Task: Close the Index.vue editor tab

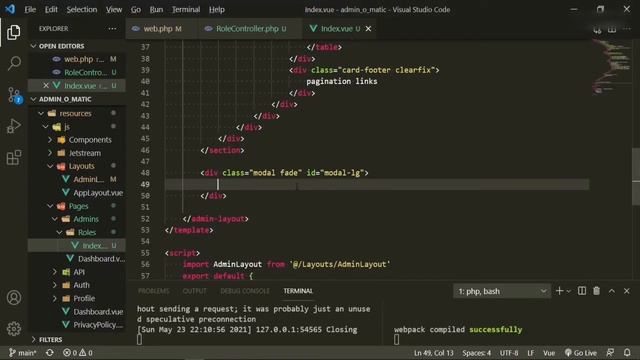Action: pyautogui.click(x=368, y=29)
